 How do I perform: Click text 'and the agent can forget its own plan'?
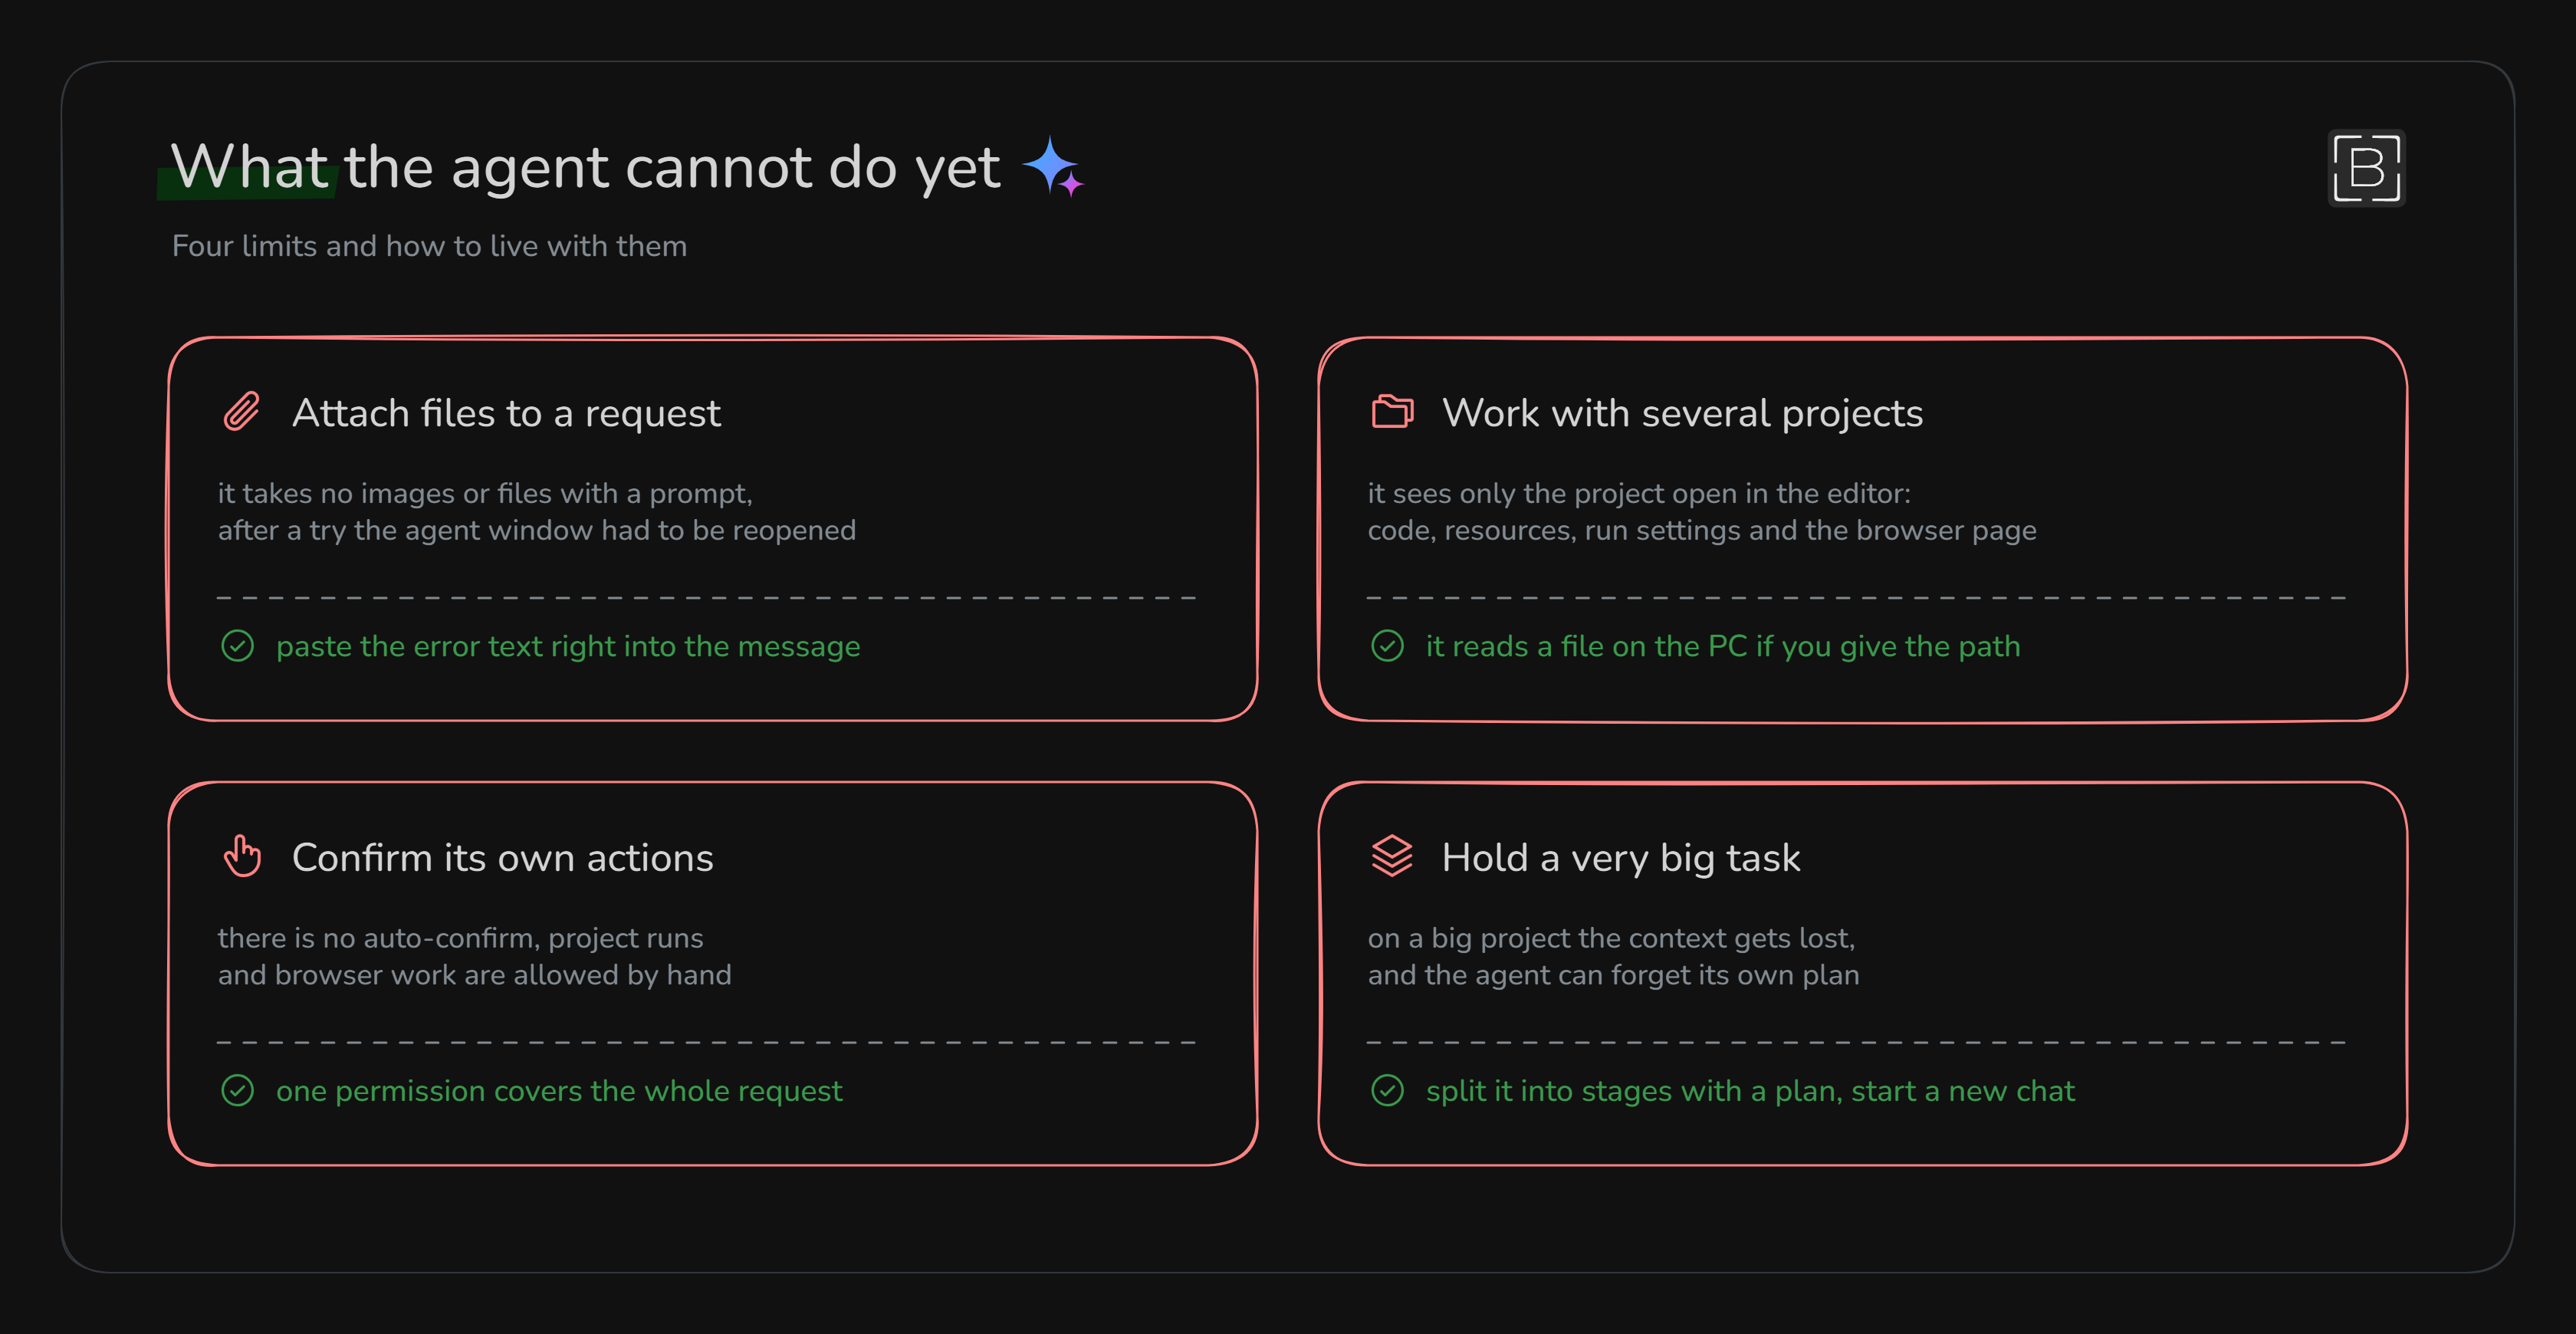[x=1614, y=975]
